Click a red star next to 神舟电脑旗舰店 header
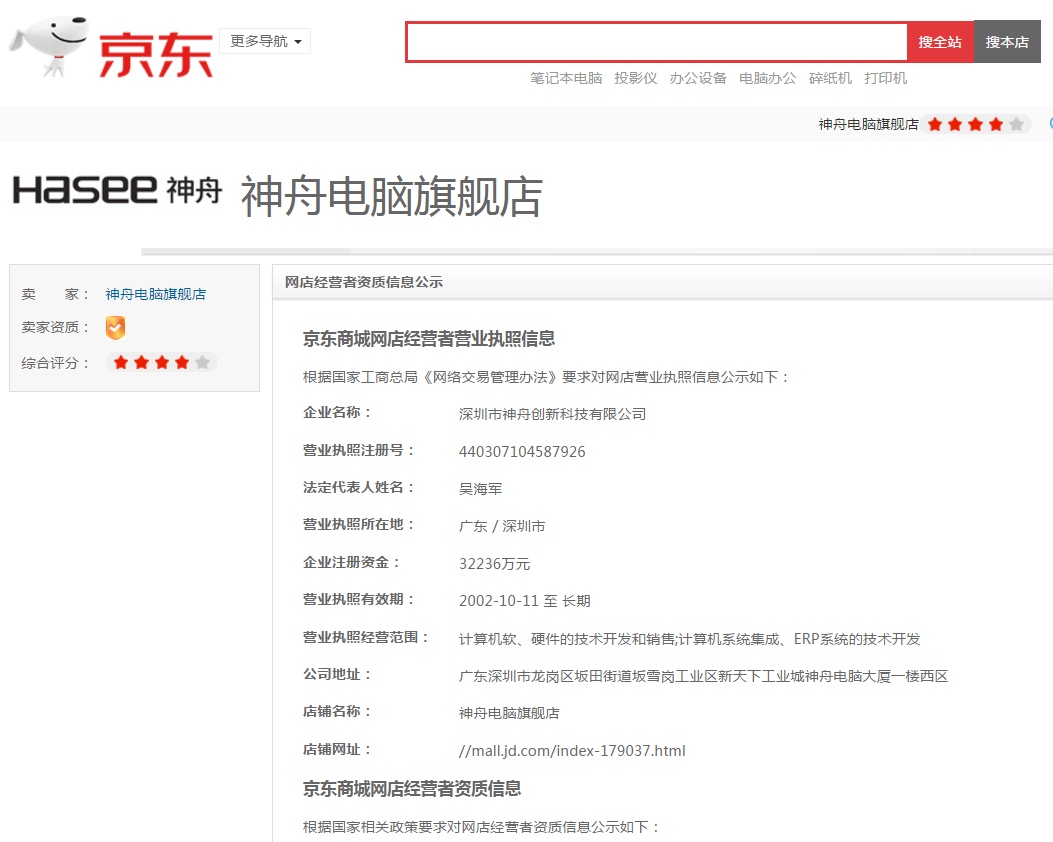 click(937, 123)
